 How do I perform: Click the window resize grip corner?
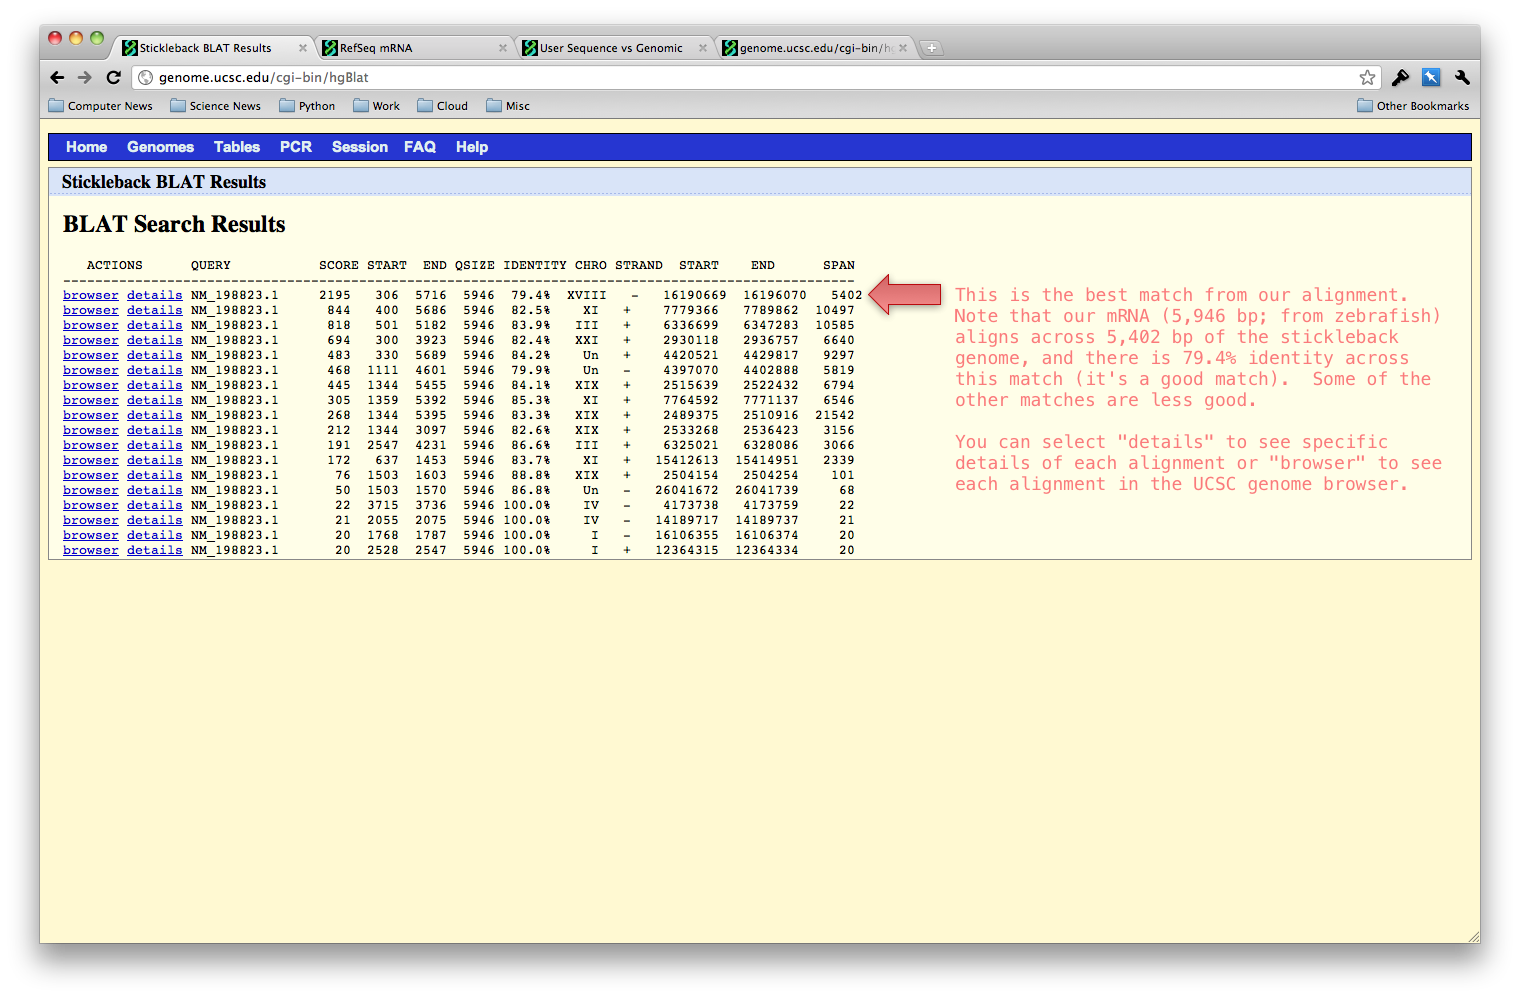[x=1473, y=936]
